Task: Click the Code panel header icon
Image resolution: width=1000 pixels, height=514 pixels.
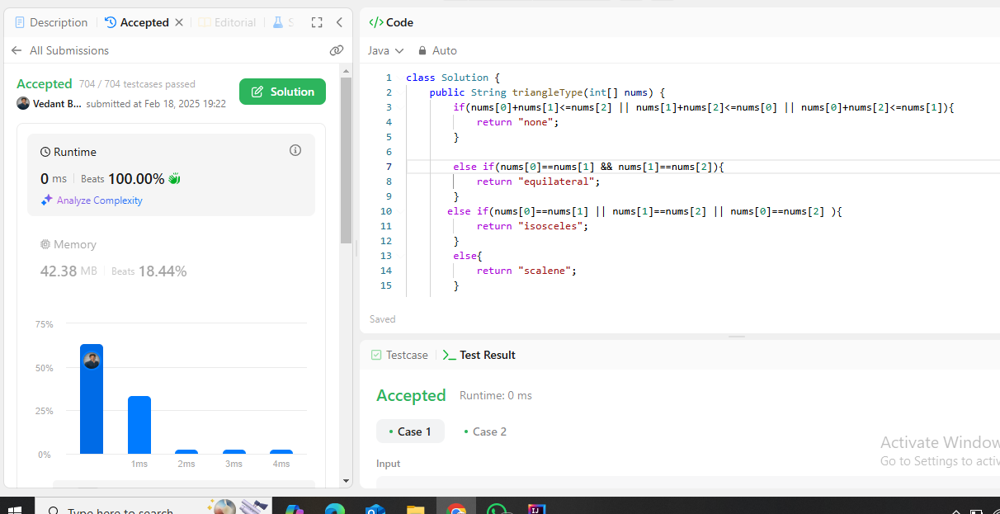Action: pos(376,22)
